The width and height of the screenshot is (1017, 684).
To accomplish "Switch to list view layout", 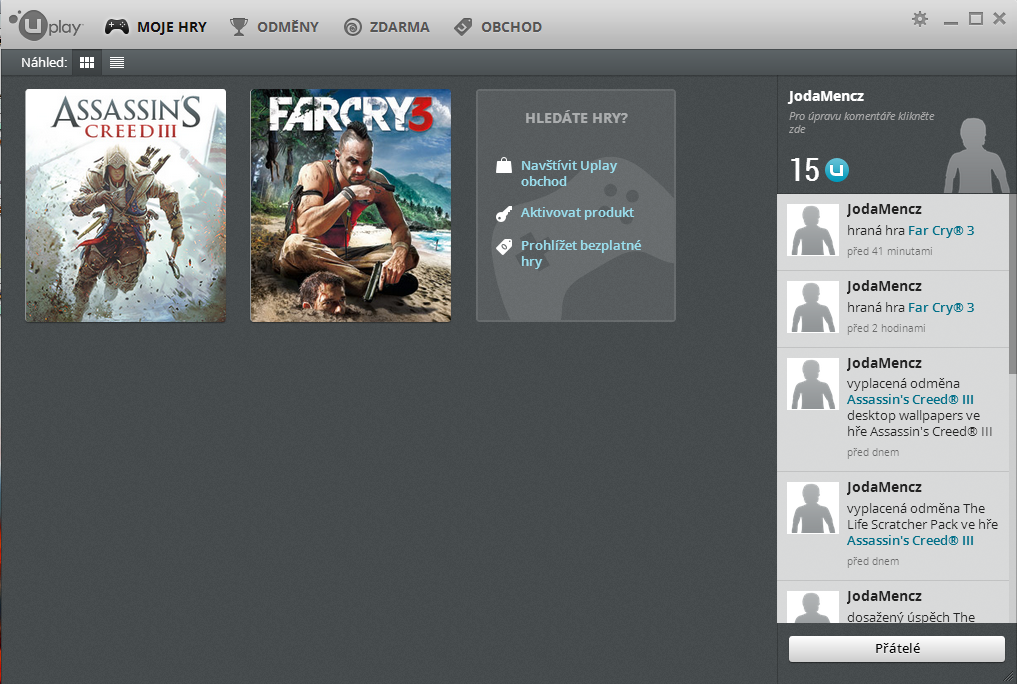I will pyautogui.click(x=117, y=62).
